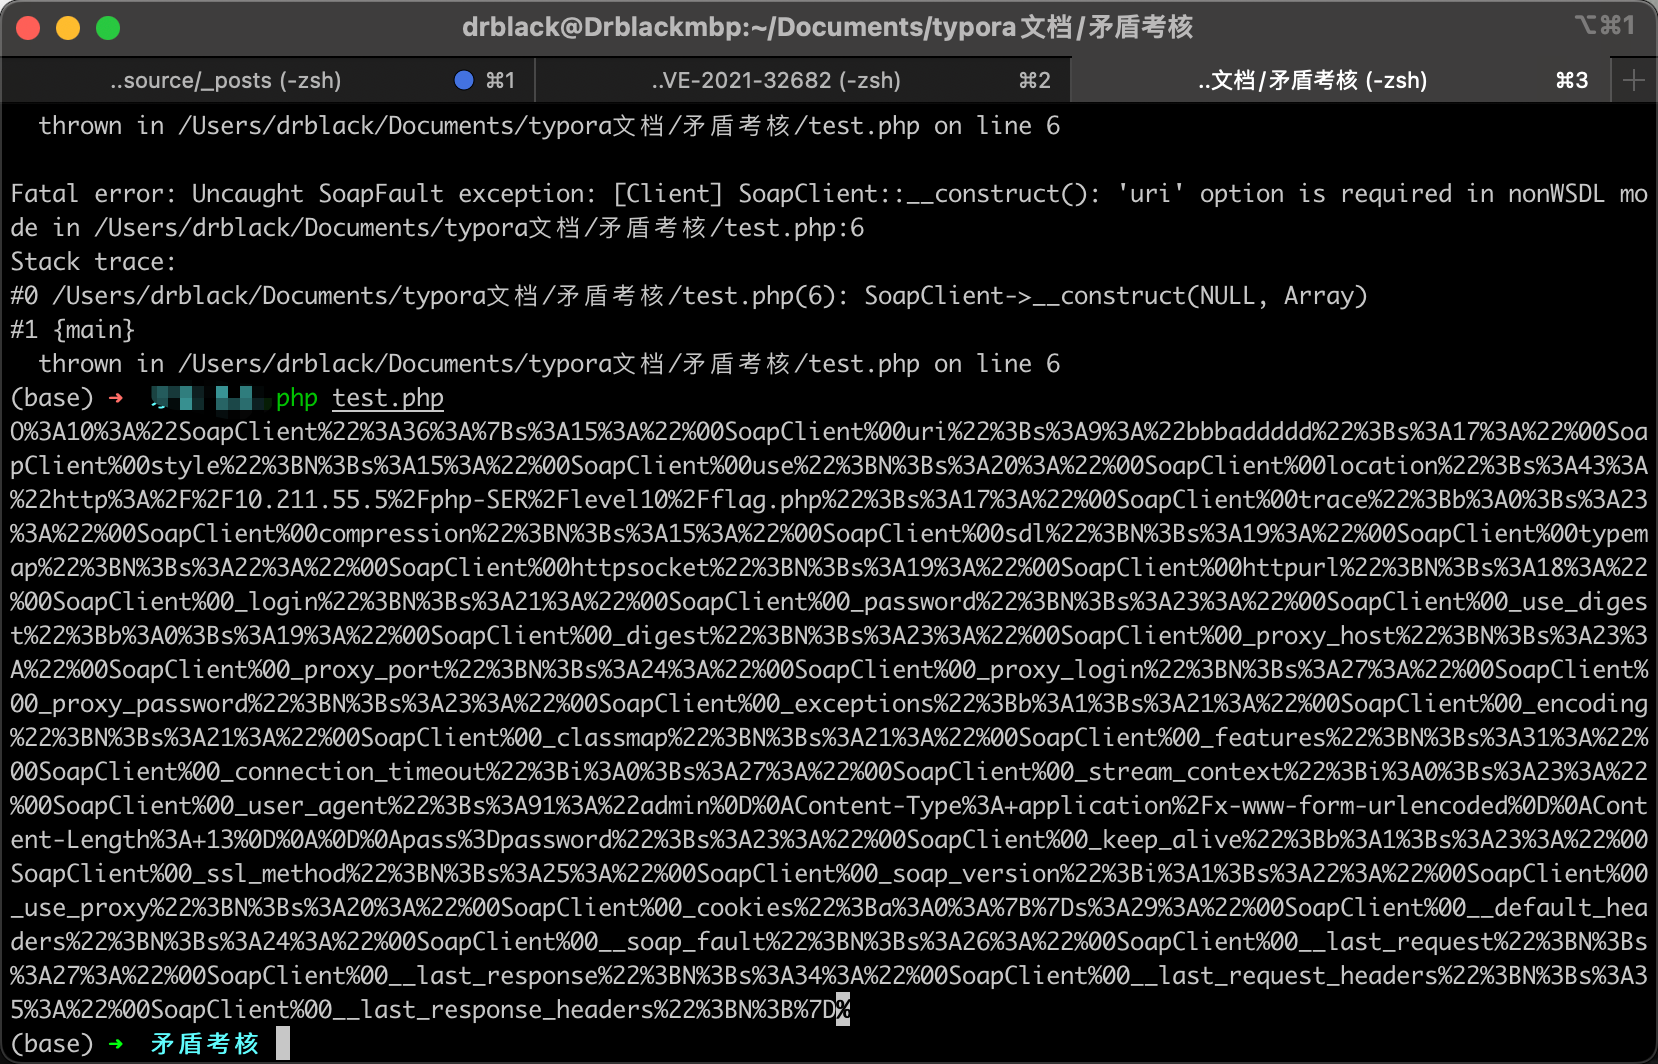Switch to the ..VE-2021-32682 (-zsh) tab

click(x=803, y=80)
